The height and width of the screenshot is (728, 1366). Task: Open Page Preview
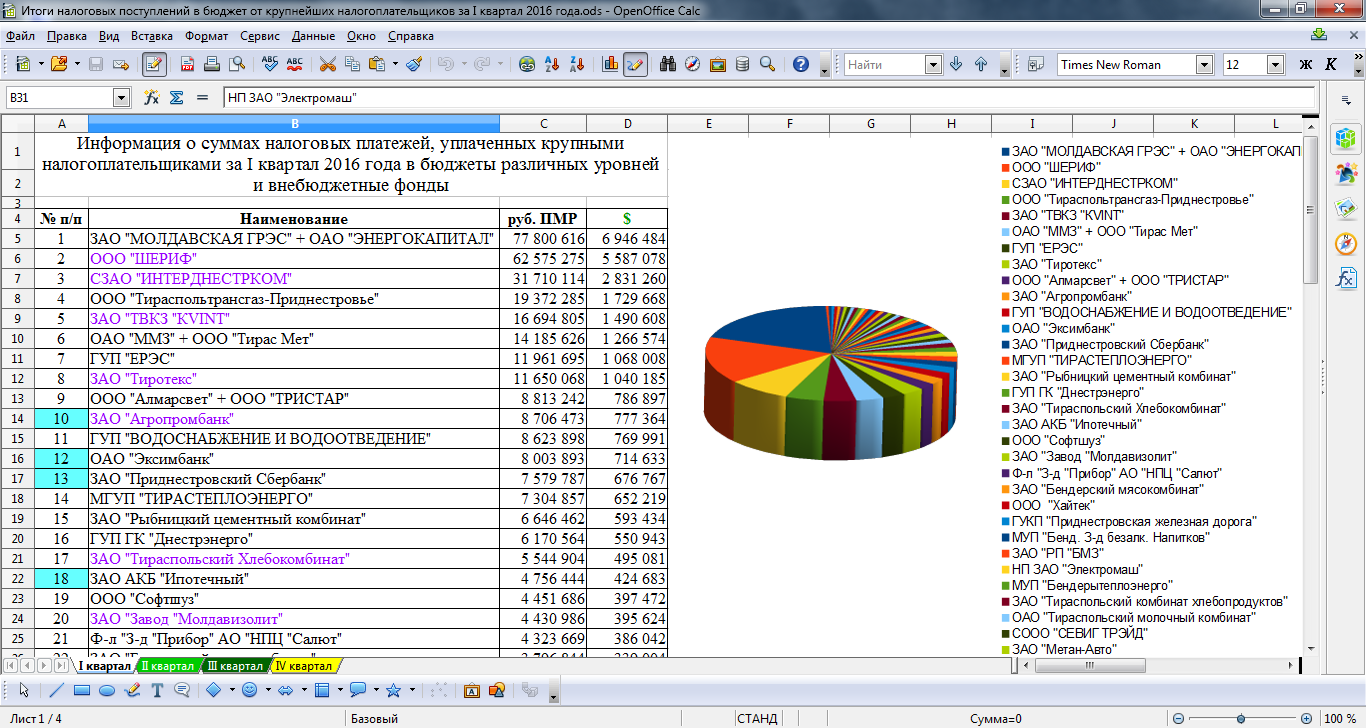click(237, 64)
